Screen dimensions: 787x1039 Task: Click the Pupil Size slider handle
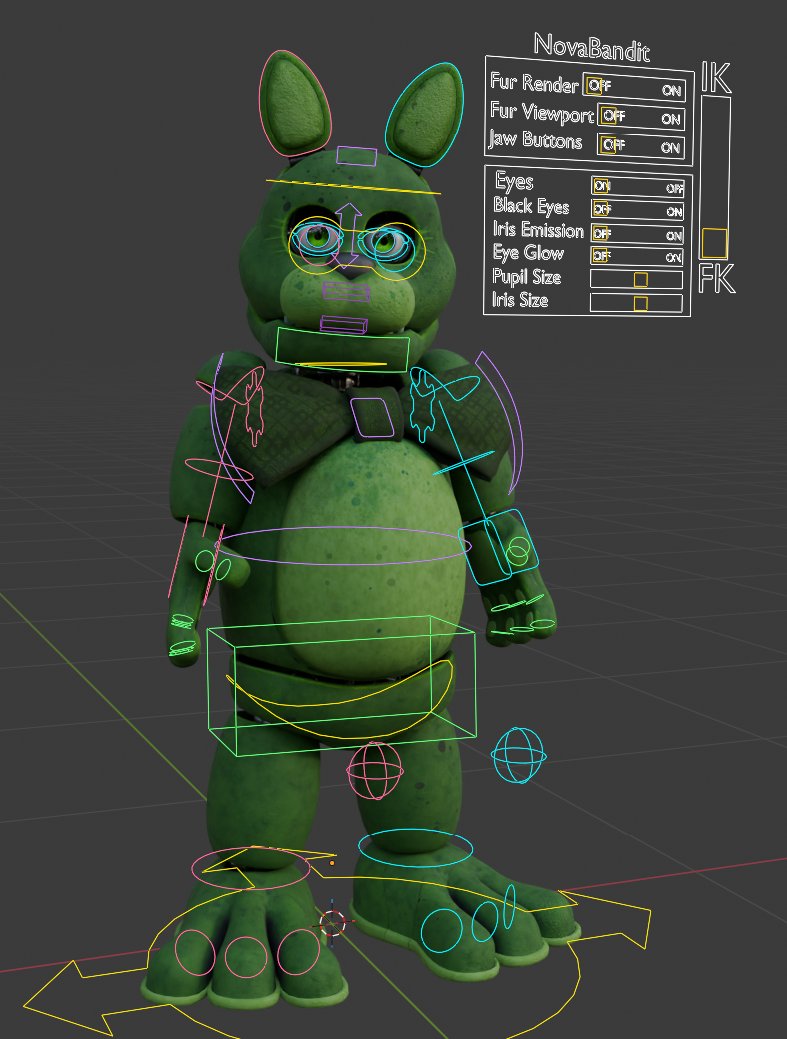[641, 280]
